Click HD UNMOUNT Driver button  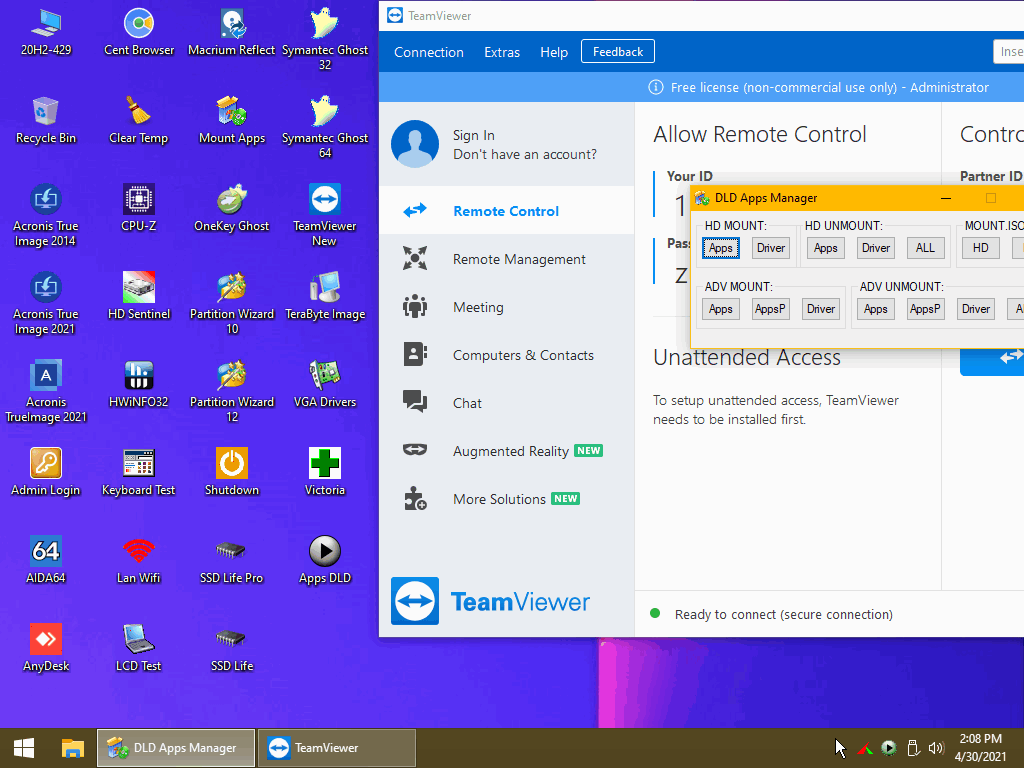[x=876, y=248]
